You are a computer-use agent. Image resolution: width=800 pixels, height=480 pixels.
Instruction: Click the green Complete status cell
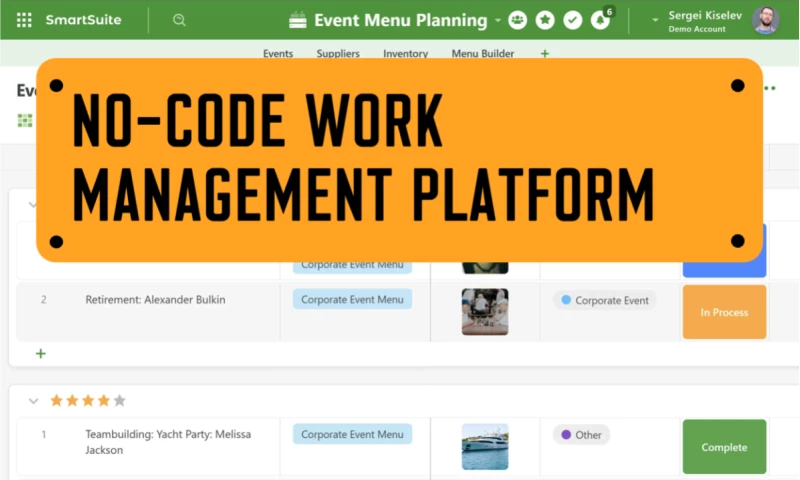point(724,447)
